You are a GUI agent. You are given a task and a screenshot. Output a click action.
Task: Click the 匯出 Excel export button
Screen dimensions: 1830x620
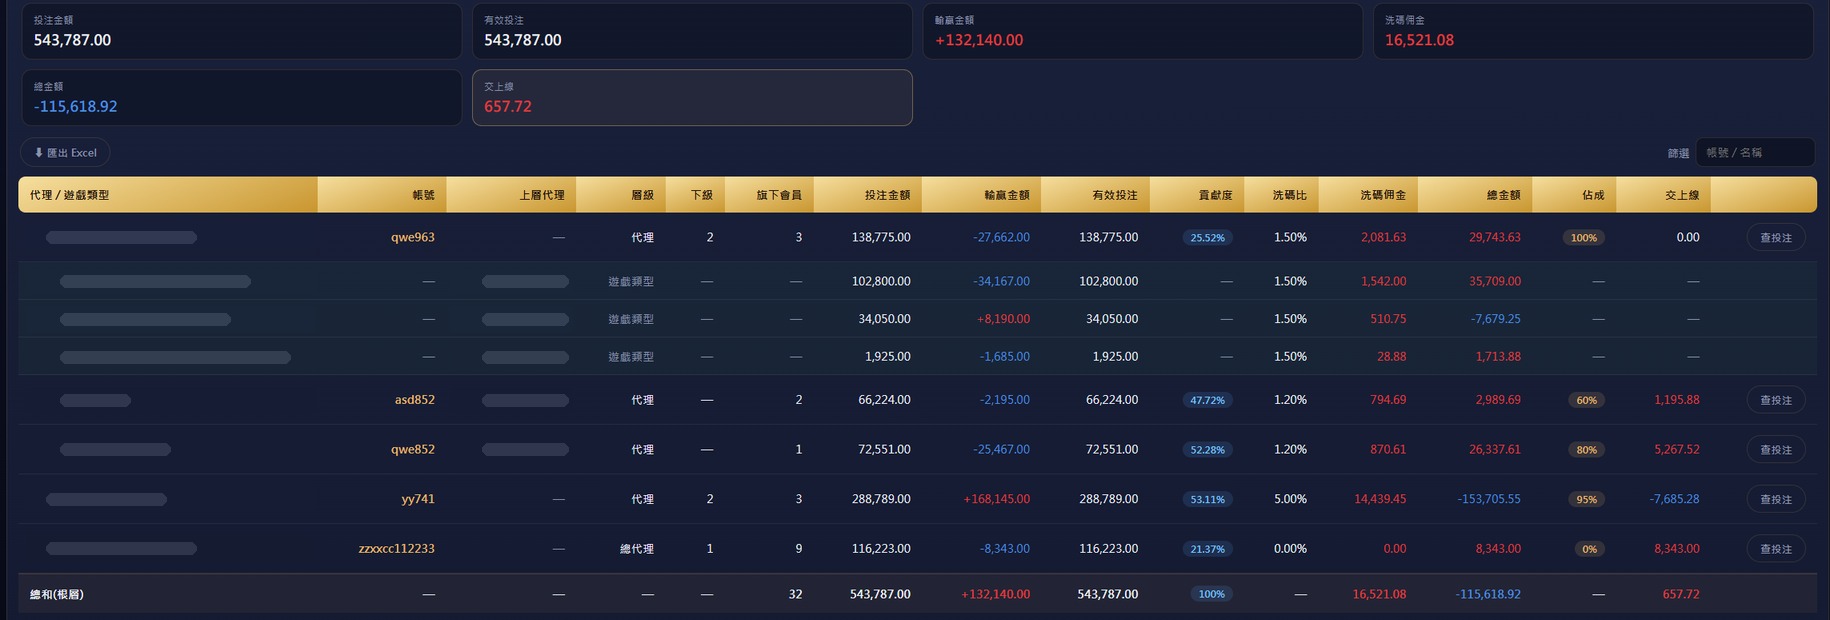click(65, 153)
